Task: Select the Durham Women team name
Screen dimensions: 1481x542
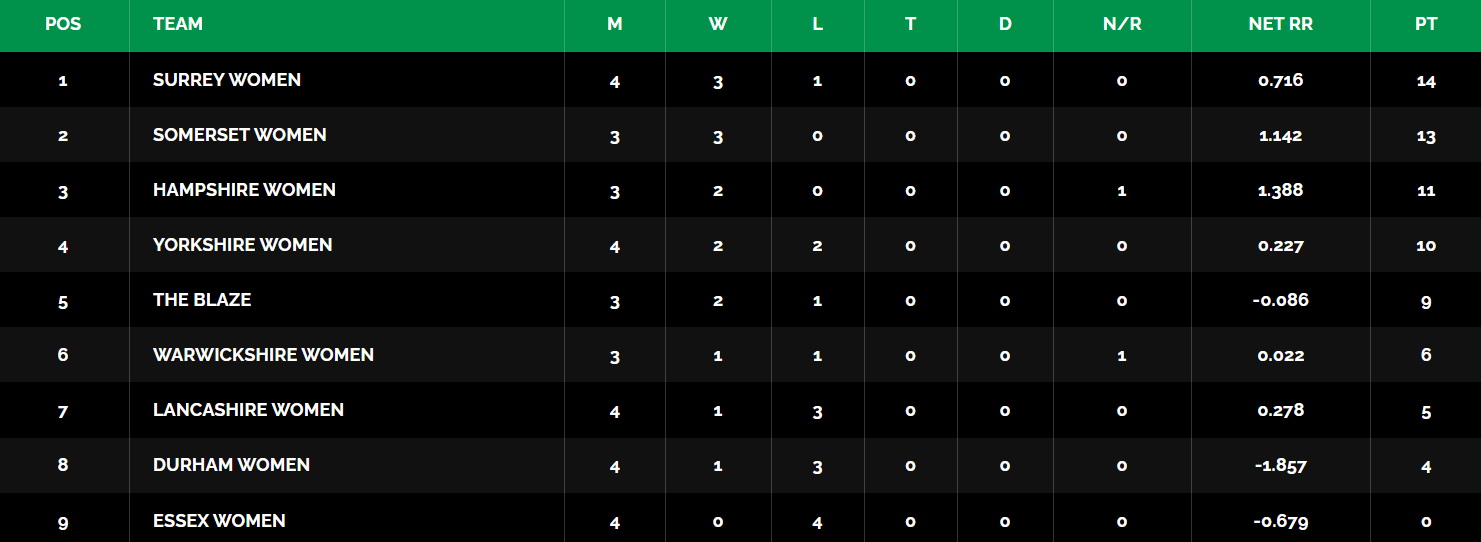Action: click(231, 465)
